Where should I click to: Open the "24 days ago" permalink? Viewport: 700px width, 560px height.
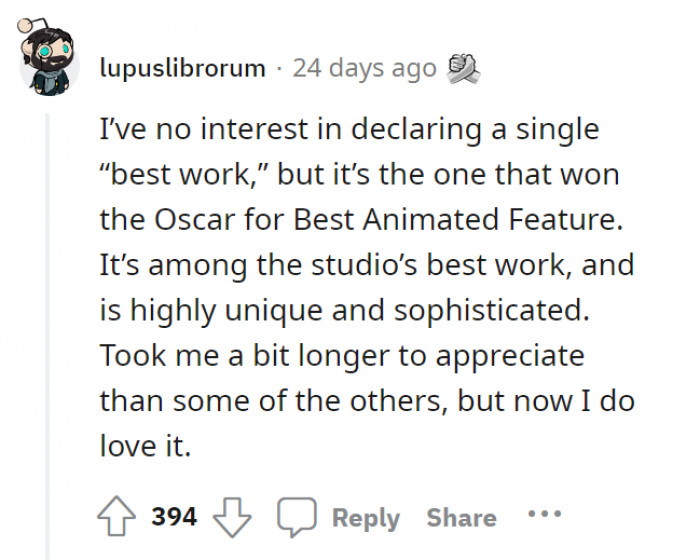click(x=366, y=69)
